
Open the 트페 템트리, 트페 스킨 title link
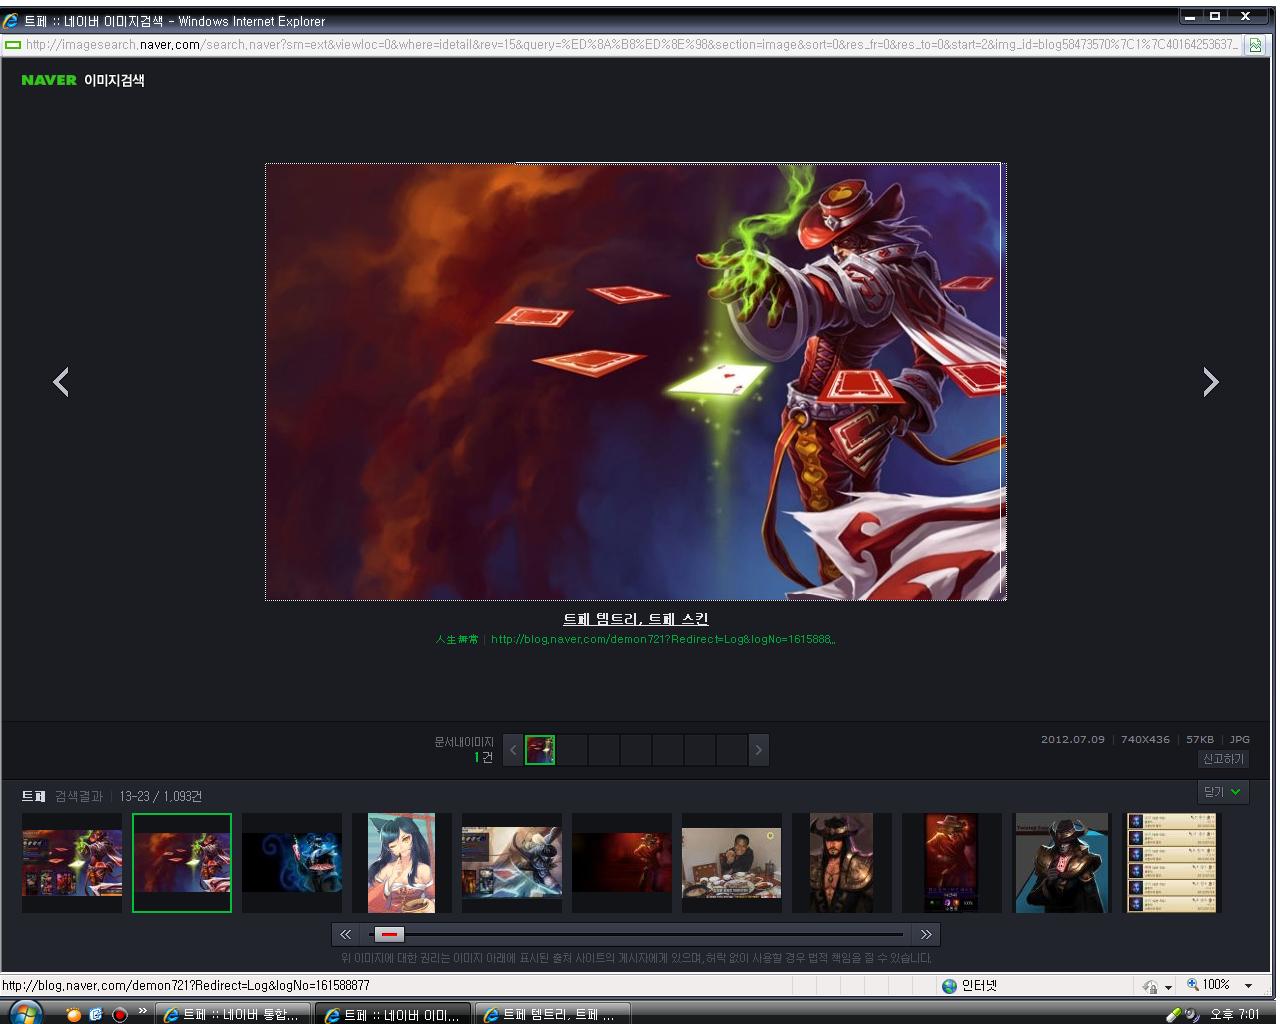click(x=636, y=619)
